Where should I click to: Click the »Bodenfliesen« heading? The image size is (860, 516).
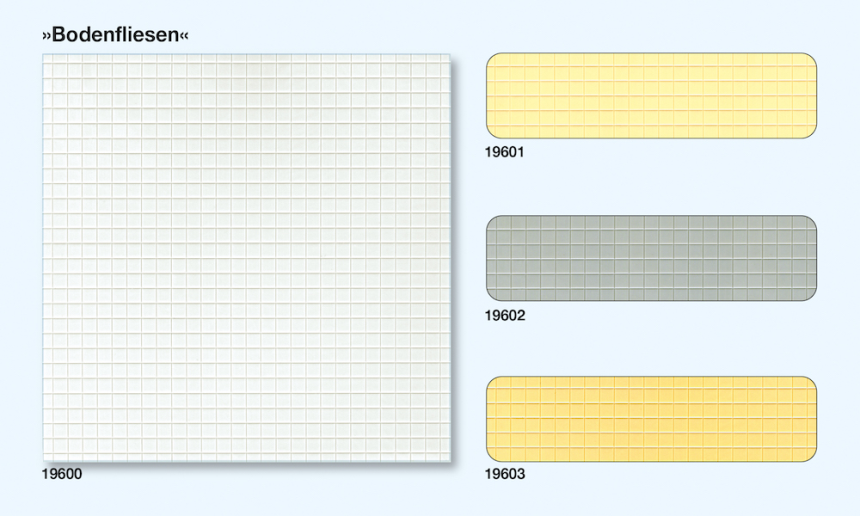click(x=116, y=35)
